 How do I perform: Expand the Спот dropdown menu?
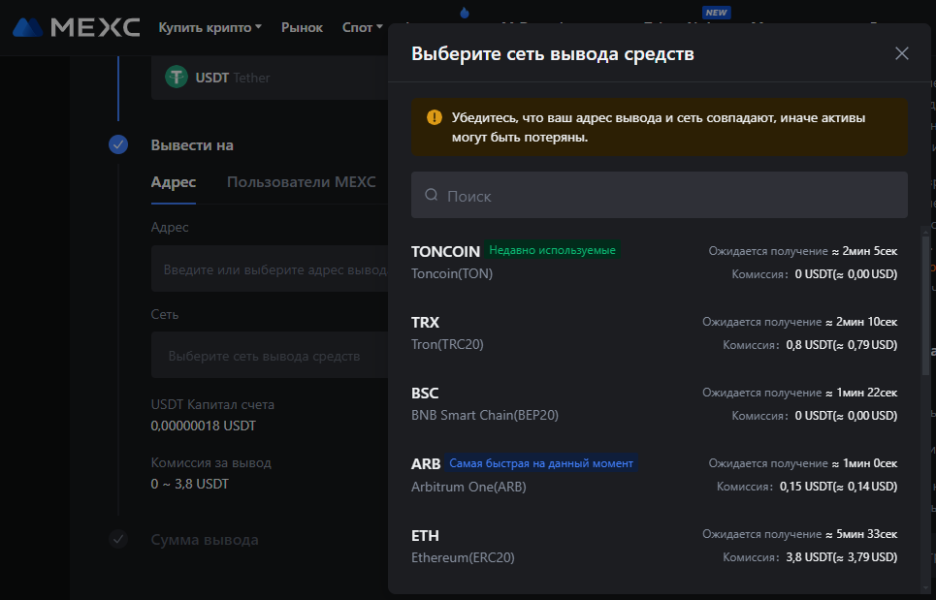(362, 28)
